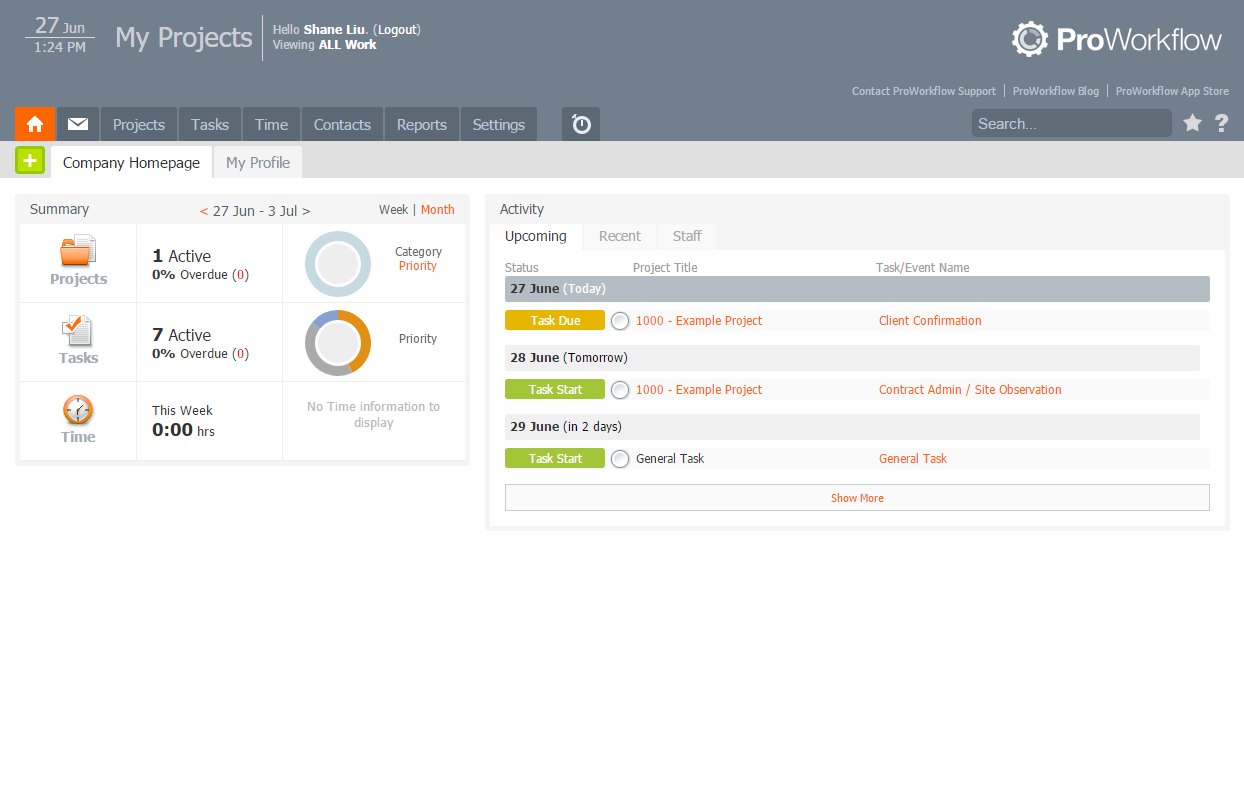Click the Priority donut chart
The width and height of the screenshot is (1244, 786).
point(338,343)
